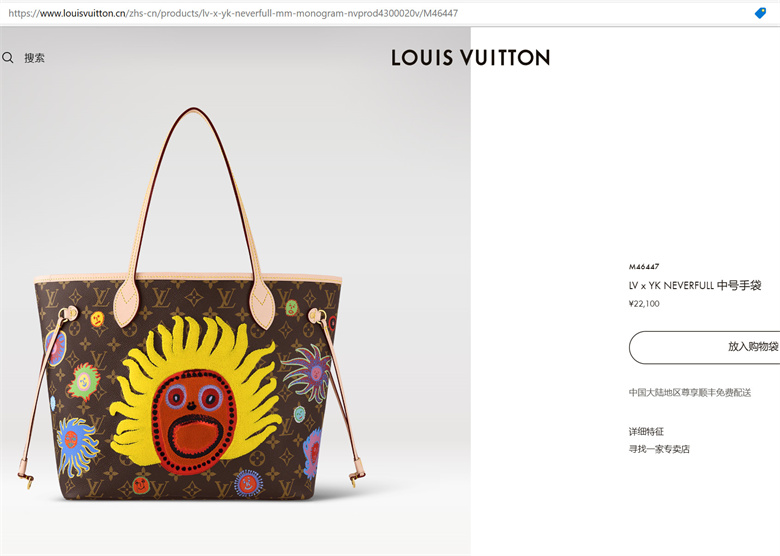Open the 搜索 search label
Screen dimensions: 780x556
pos(34,58)
